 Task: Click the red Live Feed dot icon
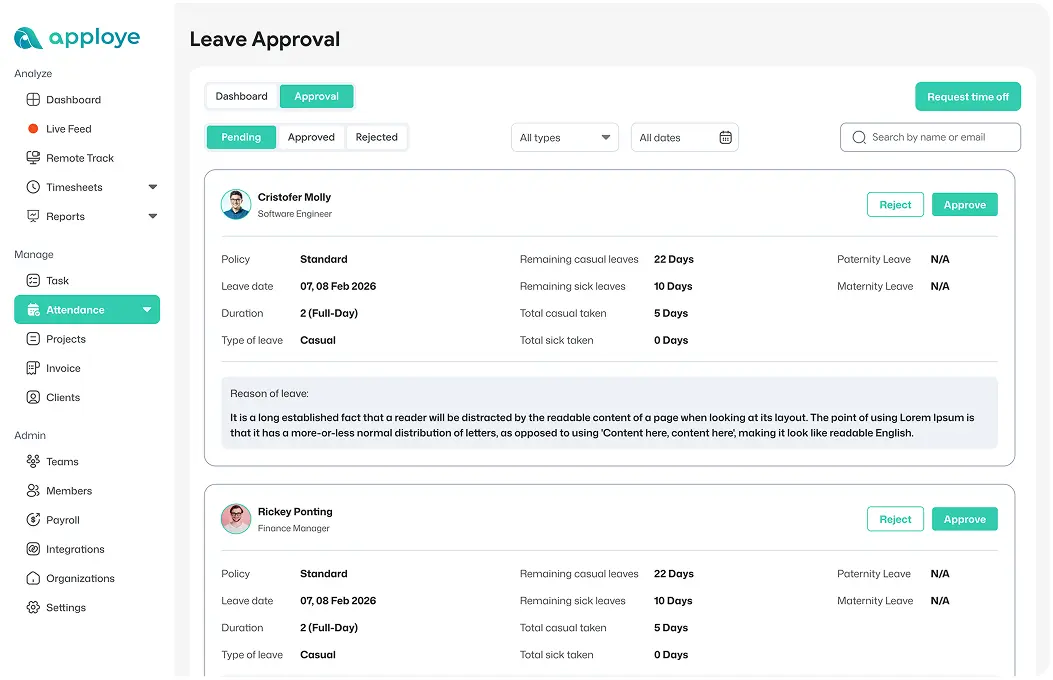click(33, 128)
